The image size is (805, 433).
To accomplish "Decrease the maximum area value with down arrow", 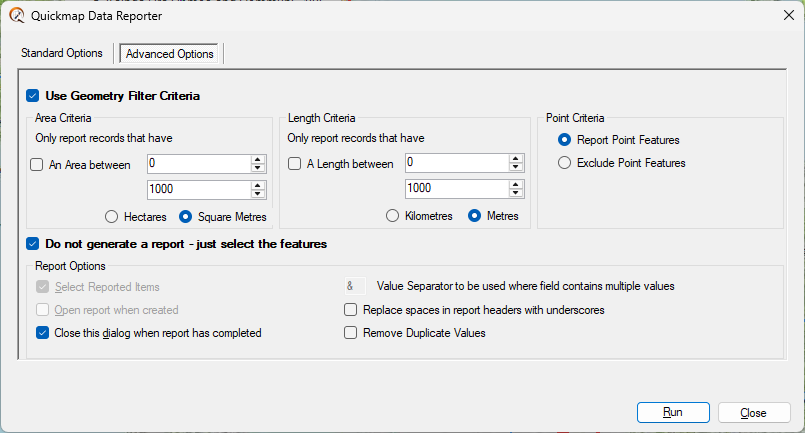I will pyautogui.click(x=258, y=195).
